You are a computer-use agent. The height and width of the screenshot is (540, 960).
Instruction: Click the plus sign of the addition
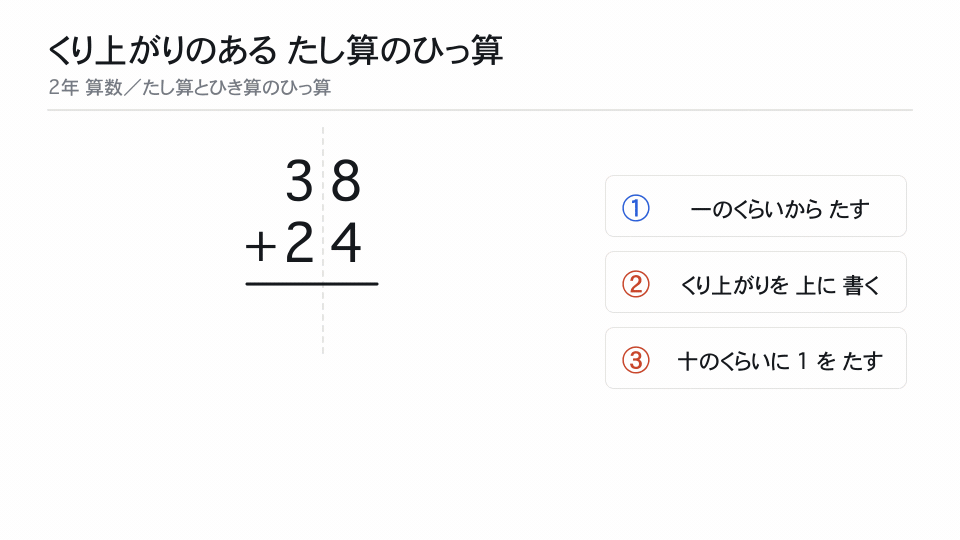[261, 247]
